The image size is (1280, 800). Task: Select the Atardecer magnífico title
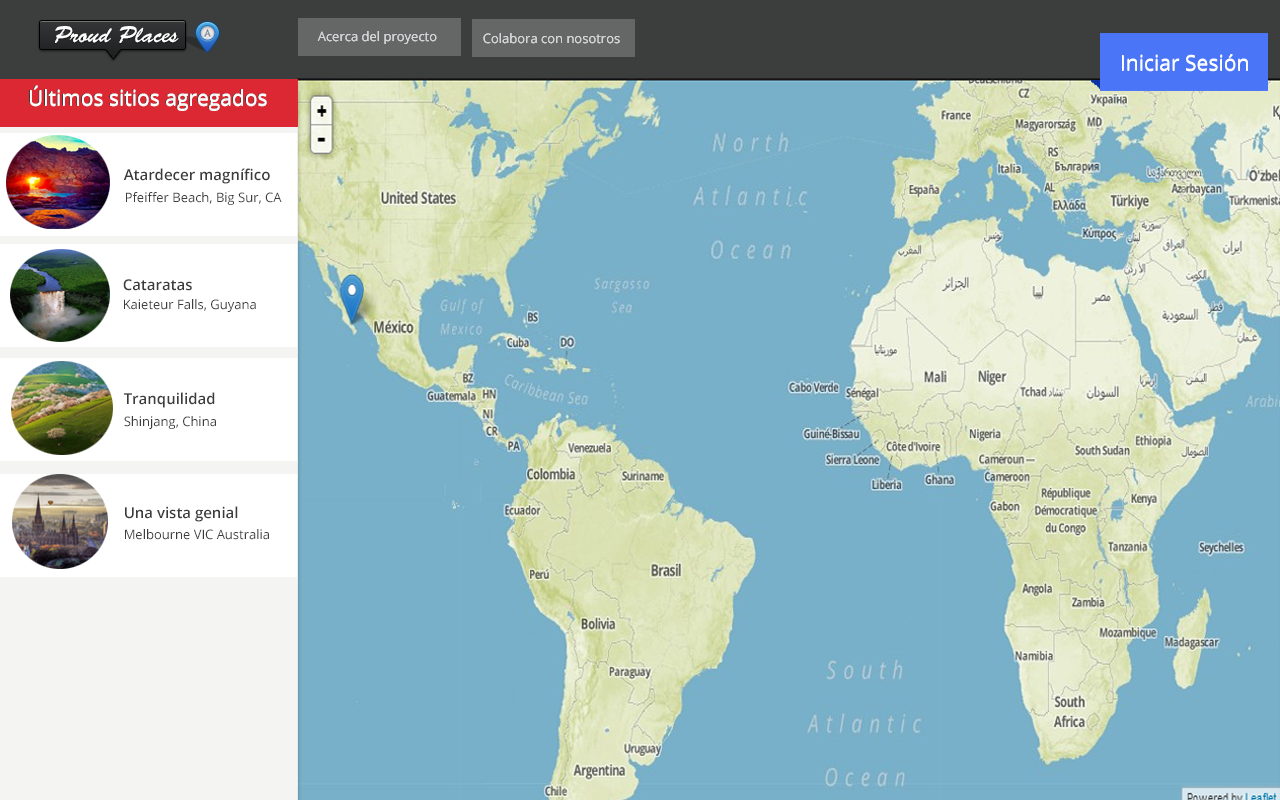pyautogui.click(x=197, y=175)
